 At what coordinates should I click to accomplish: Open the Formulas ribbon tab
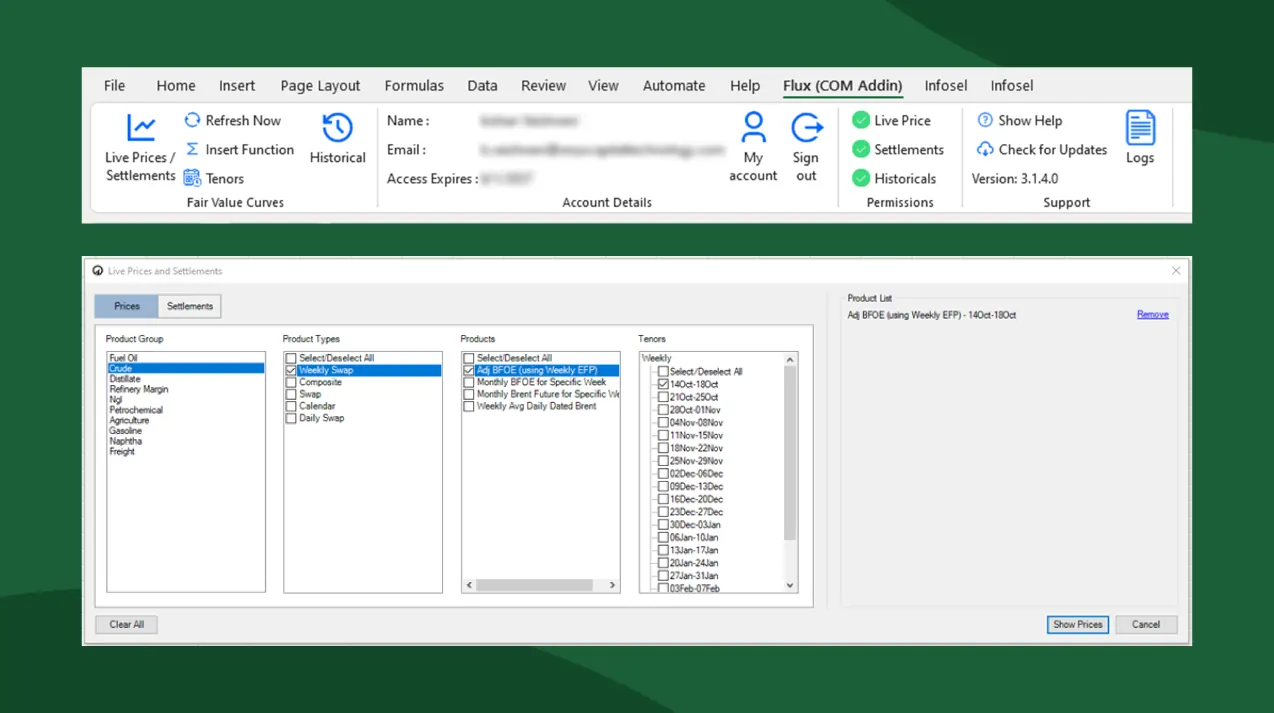[x=414, y=86]
